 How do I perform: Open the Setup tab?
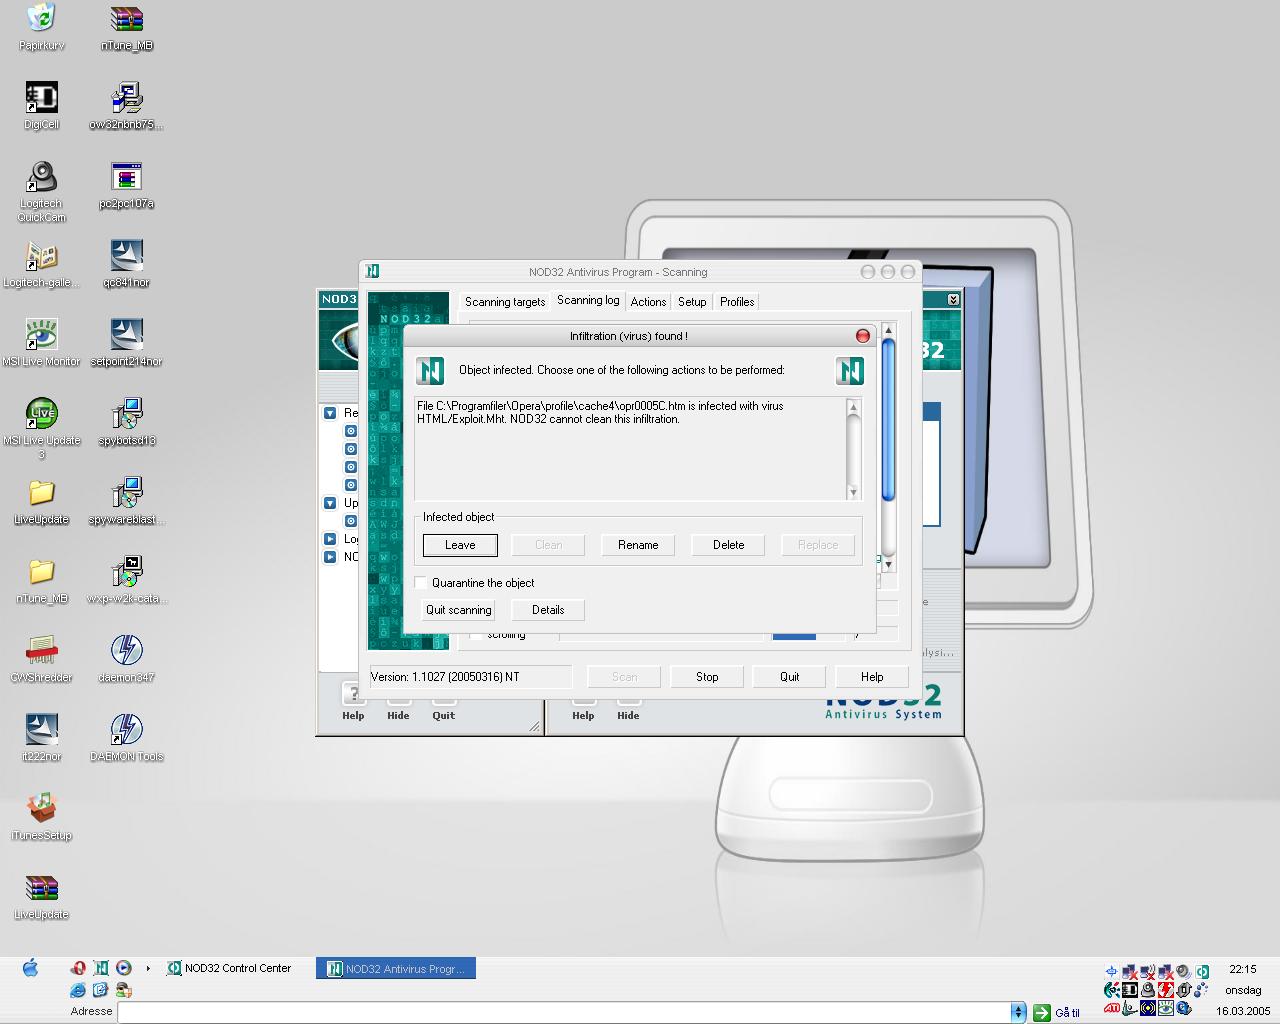point(692,302)
